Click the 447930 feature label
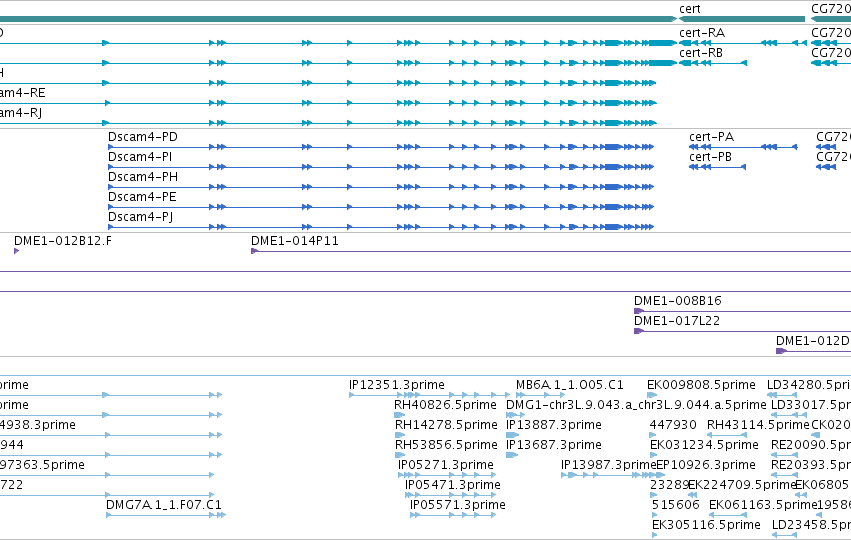Screen dimensions: 851x540 [673, 424]
